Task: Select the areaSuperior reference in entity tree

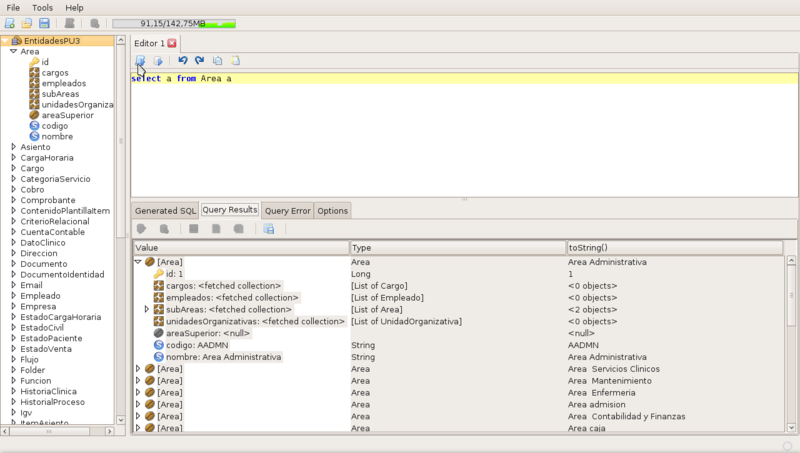Action: [x=67, y=115]
